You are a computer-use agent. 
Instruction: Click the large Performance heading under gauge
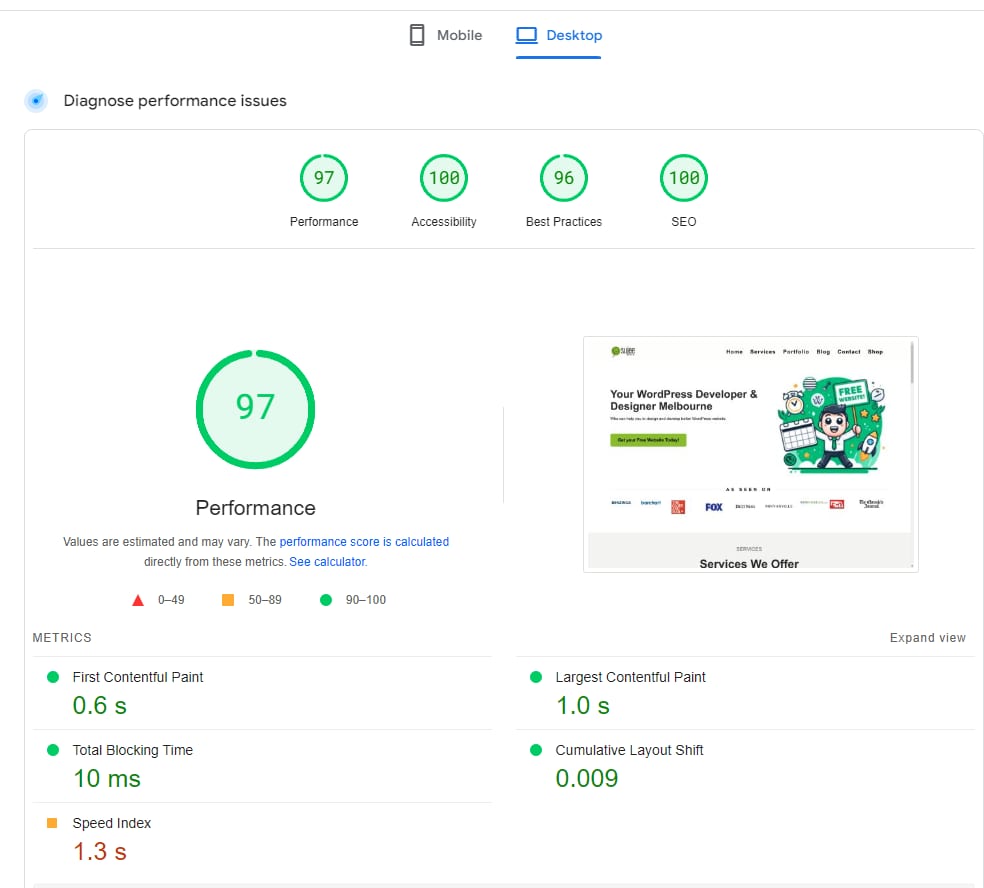pos(255,508)
